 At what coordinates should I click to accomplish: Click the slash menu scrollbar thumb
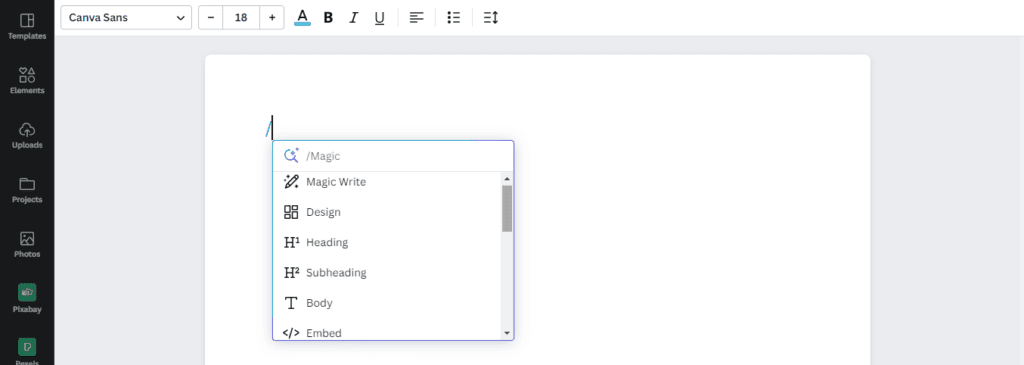point(507,208)
